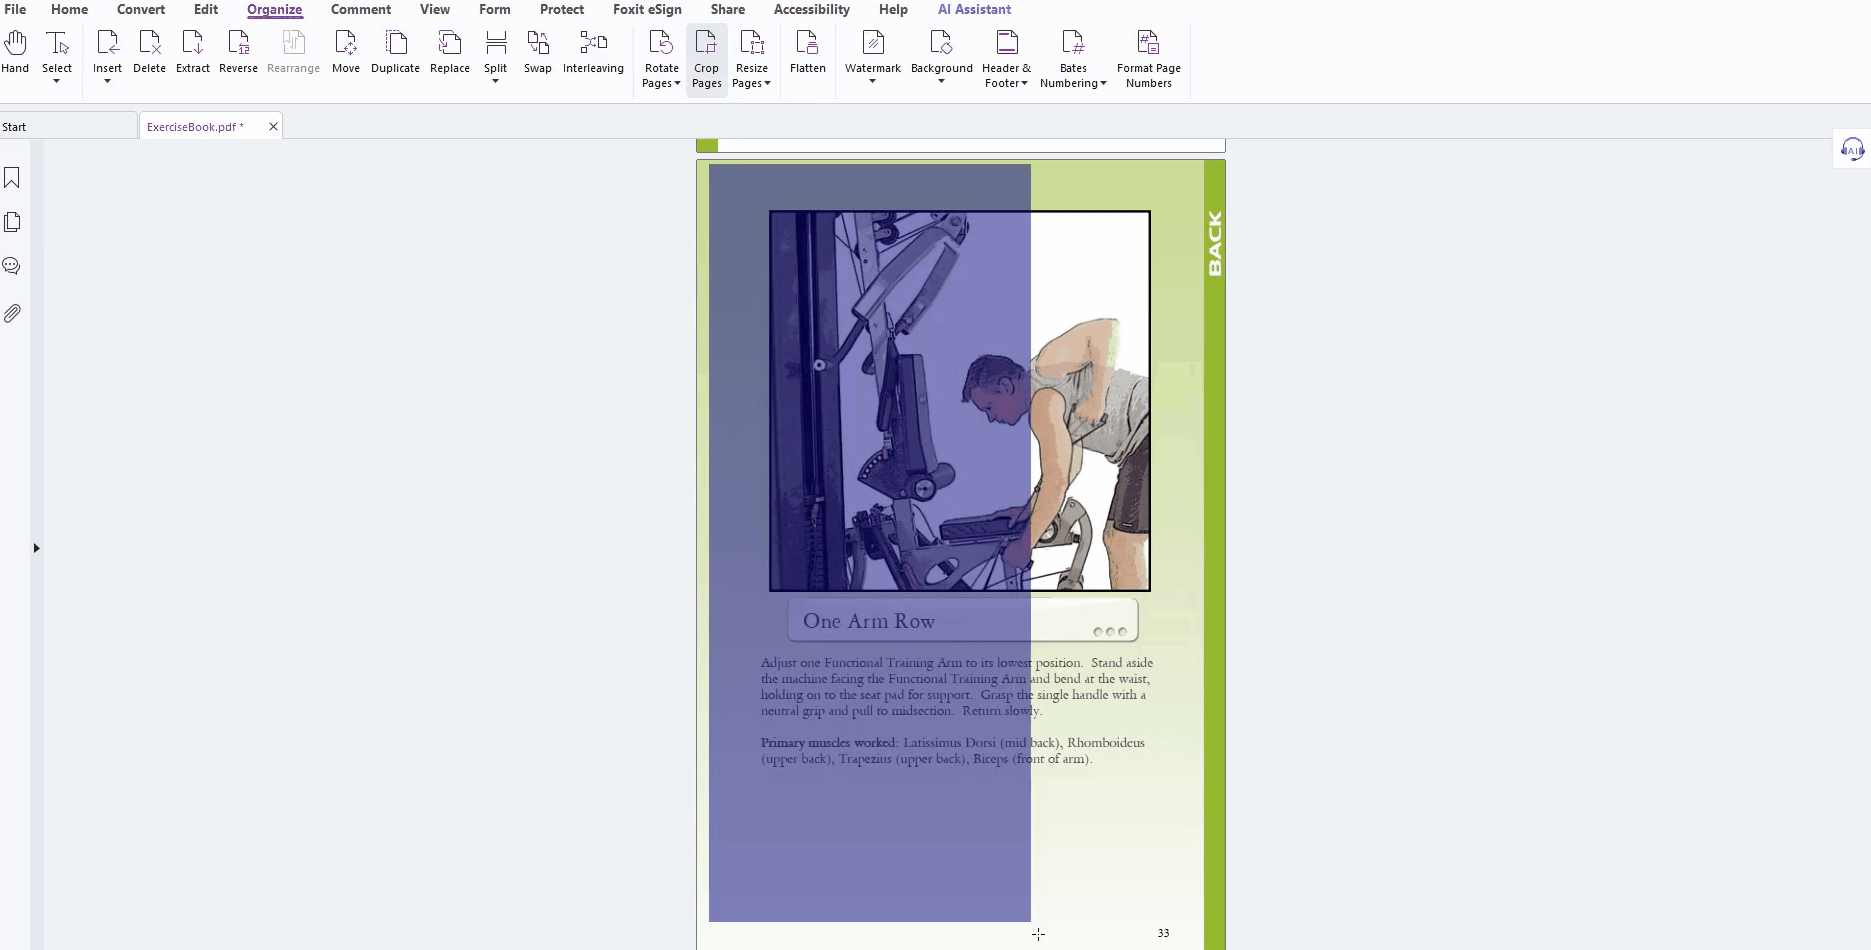Image resolution: width=1871 pixels, height=950 pixels.
Task: Switch to the Comment ribbon tab
Action: [x=361, y=9]
